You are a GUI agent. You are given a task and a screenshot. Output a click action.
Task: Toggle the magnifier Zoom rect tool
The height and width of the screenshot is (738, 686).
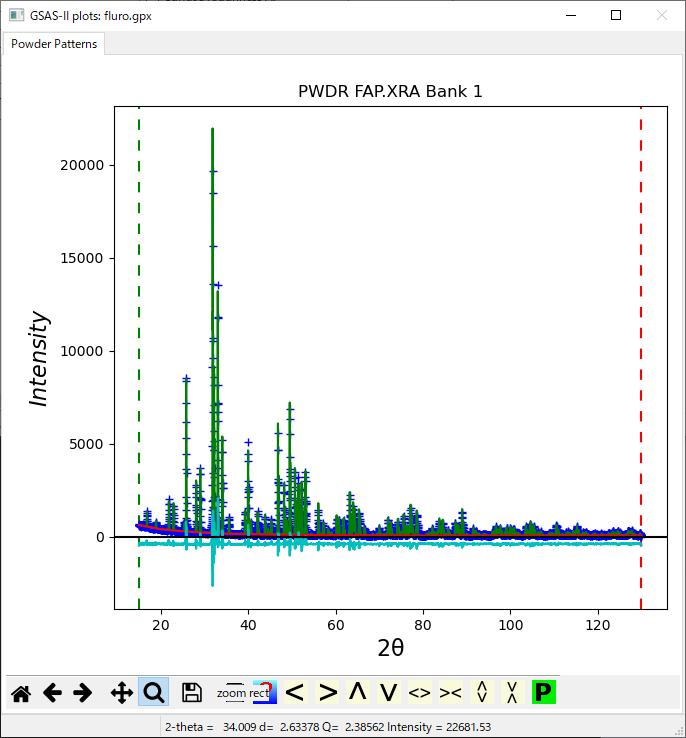click(x=154, y=692)
